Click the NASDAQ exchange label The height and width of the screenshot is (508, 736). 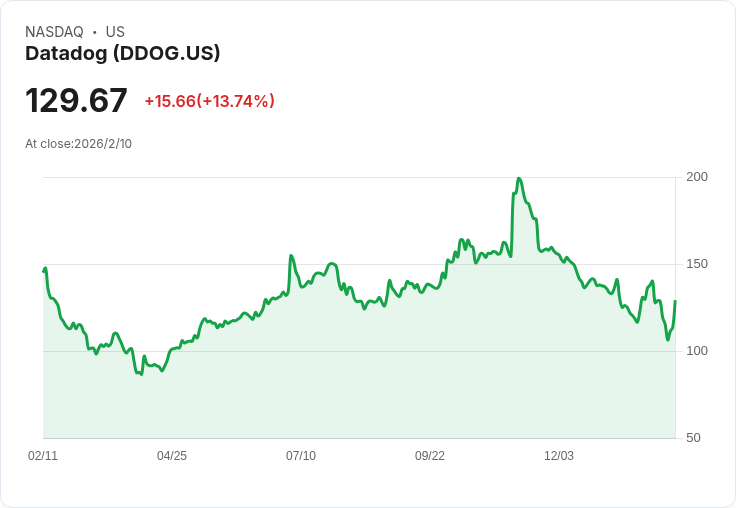(x=54, y=32)
